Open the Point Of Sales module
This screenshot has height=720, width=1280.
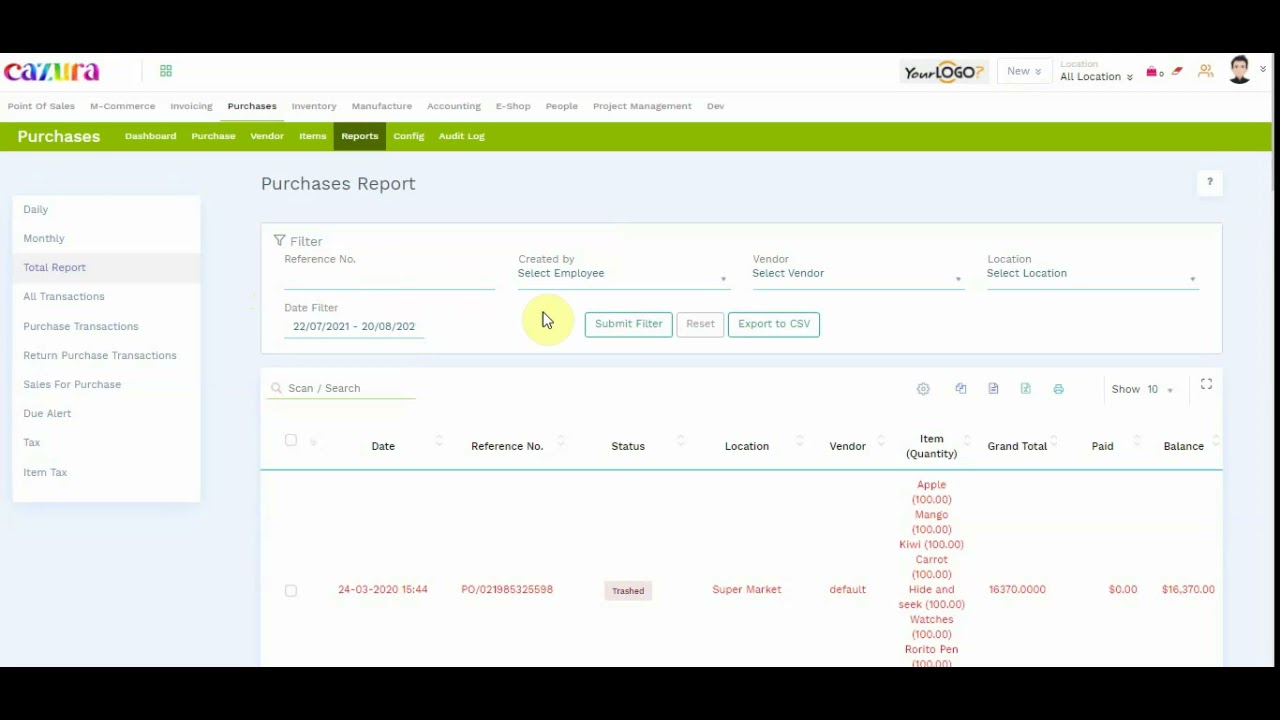(41, 106)
